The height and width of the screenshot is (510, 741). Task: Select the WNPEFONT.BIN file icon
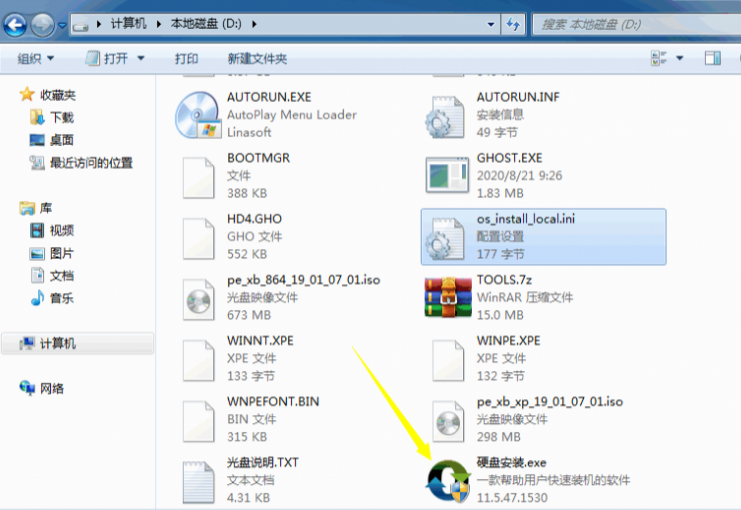point(198,422)
